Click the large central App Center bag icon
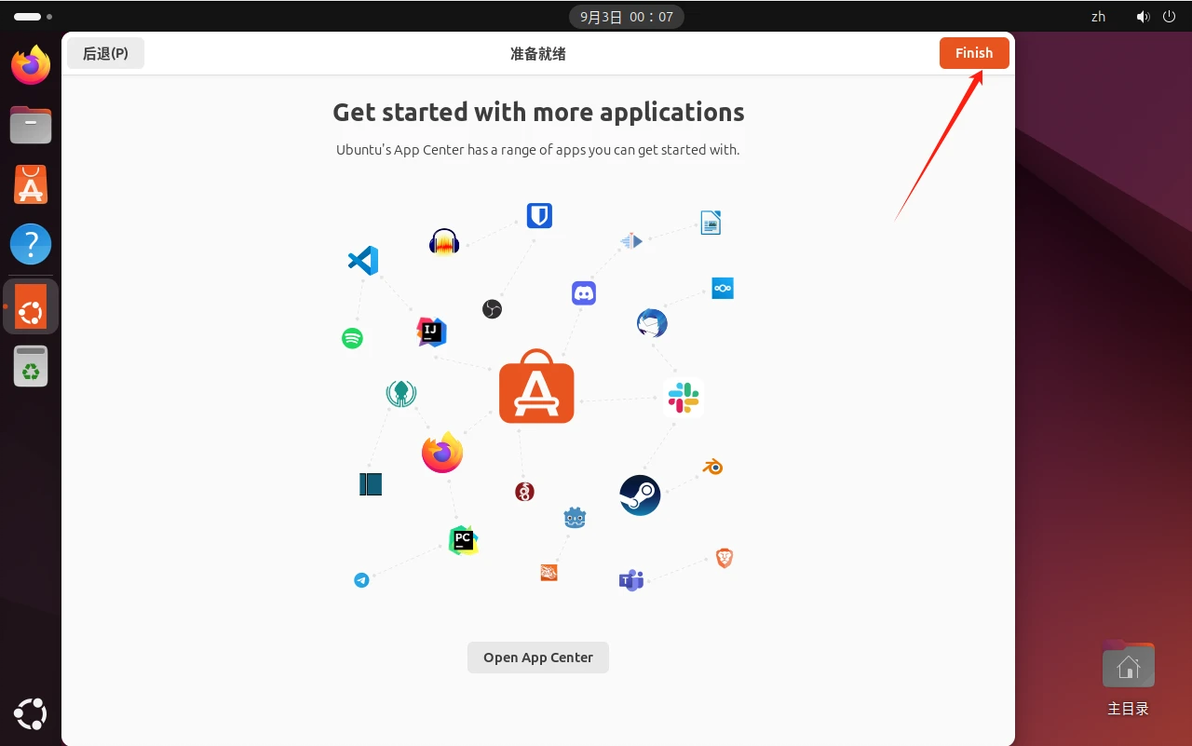The height and width of the screenshot is (746, 1192). (537, 386)
